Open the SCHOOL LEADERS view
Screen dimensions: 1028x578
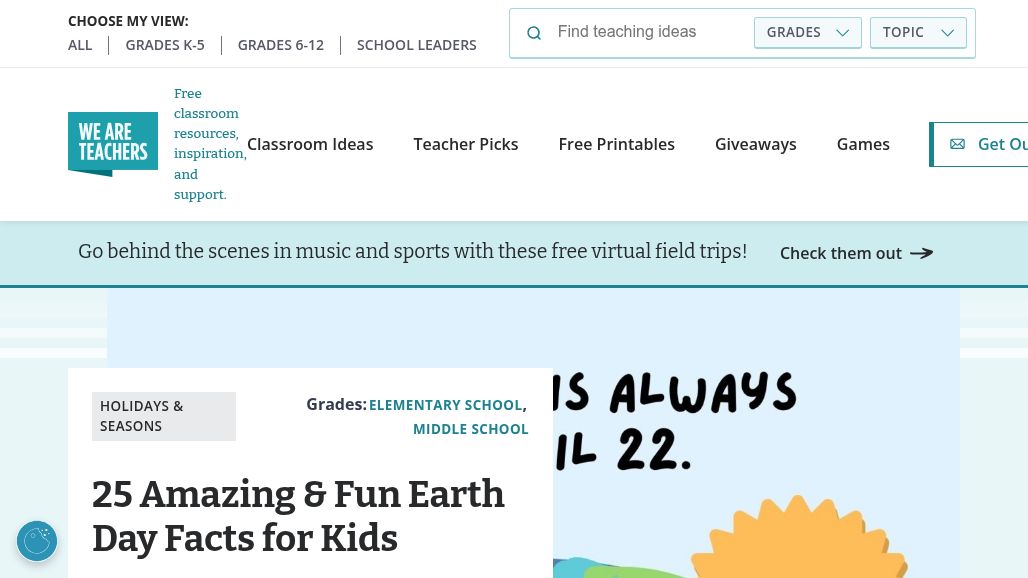416,44
